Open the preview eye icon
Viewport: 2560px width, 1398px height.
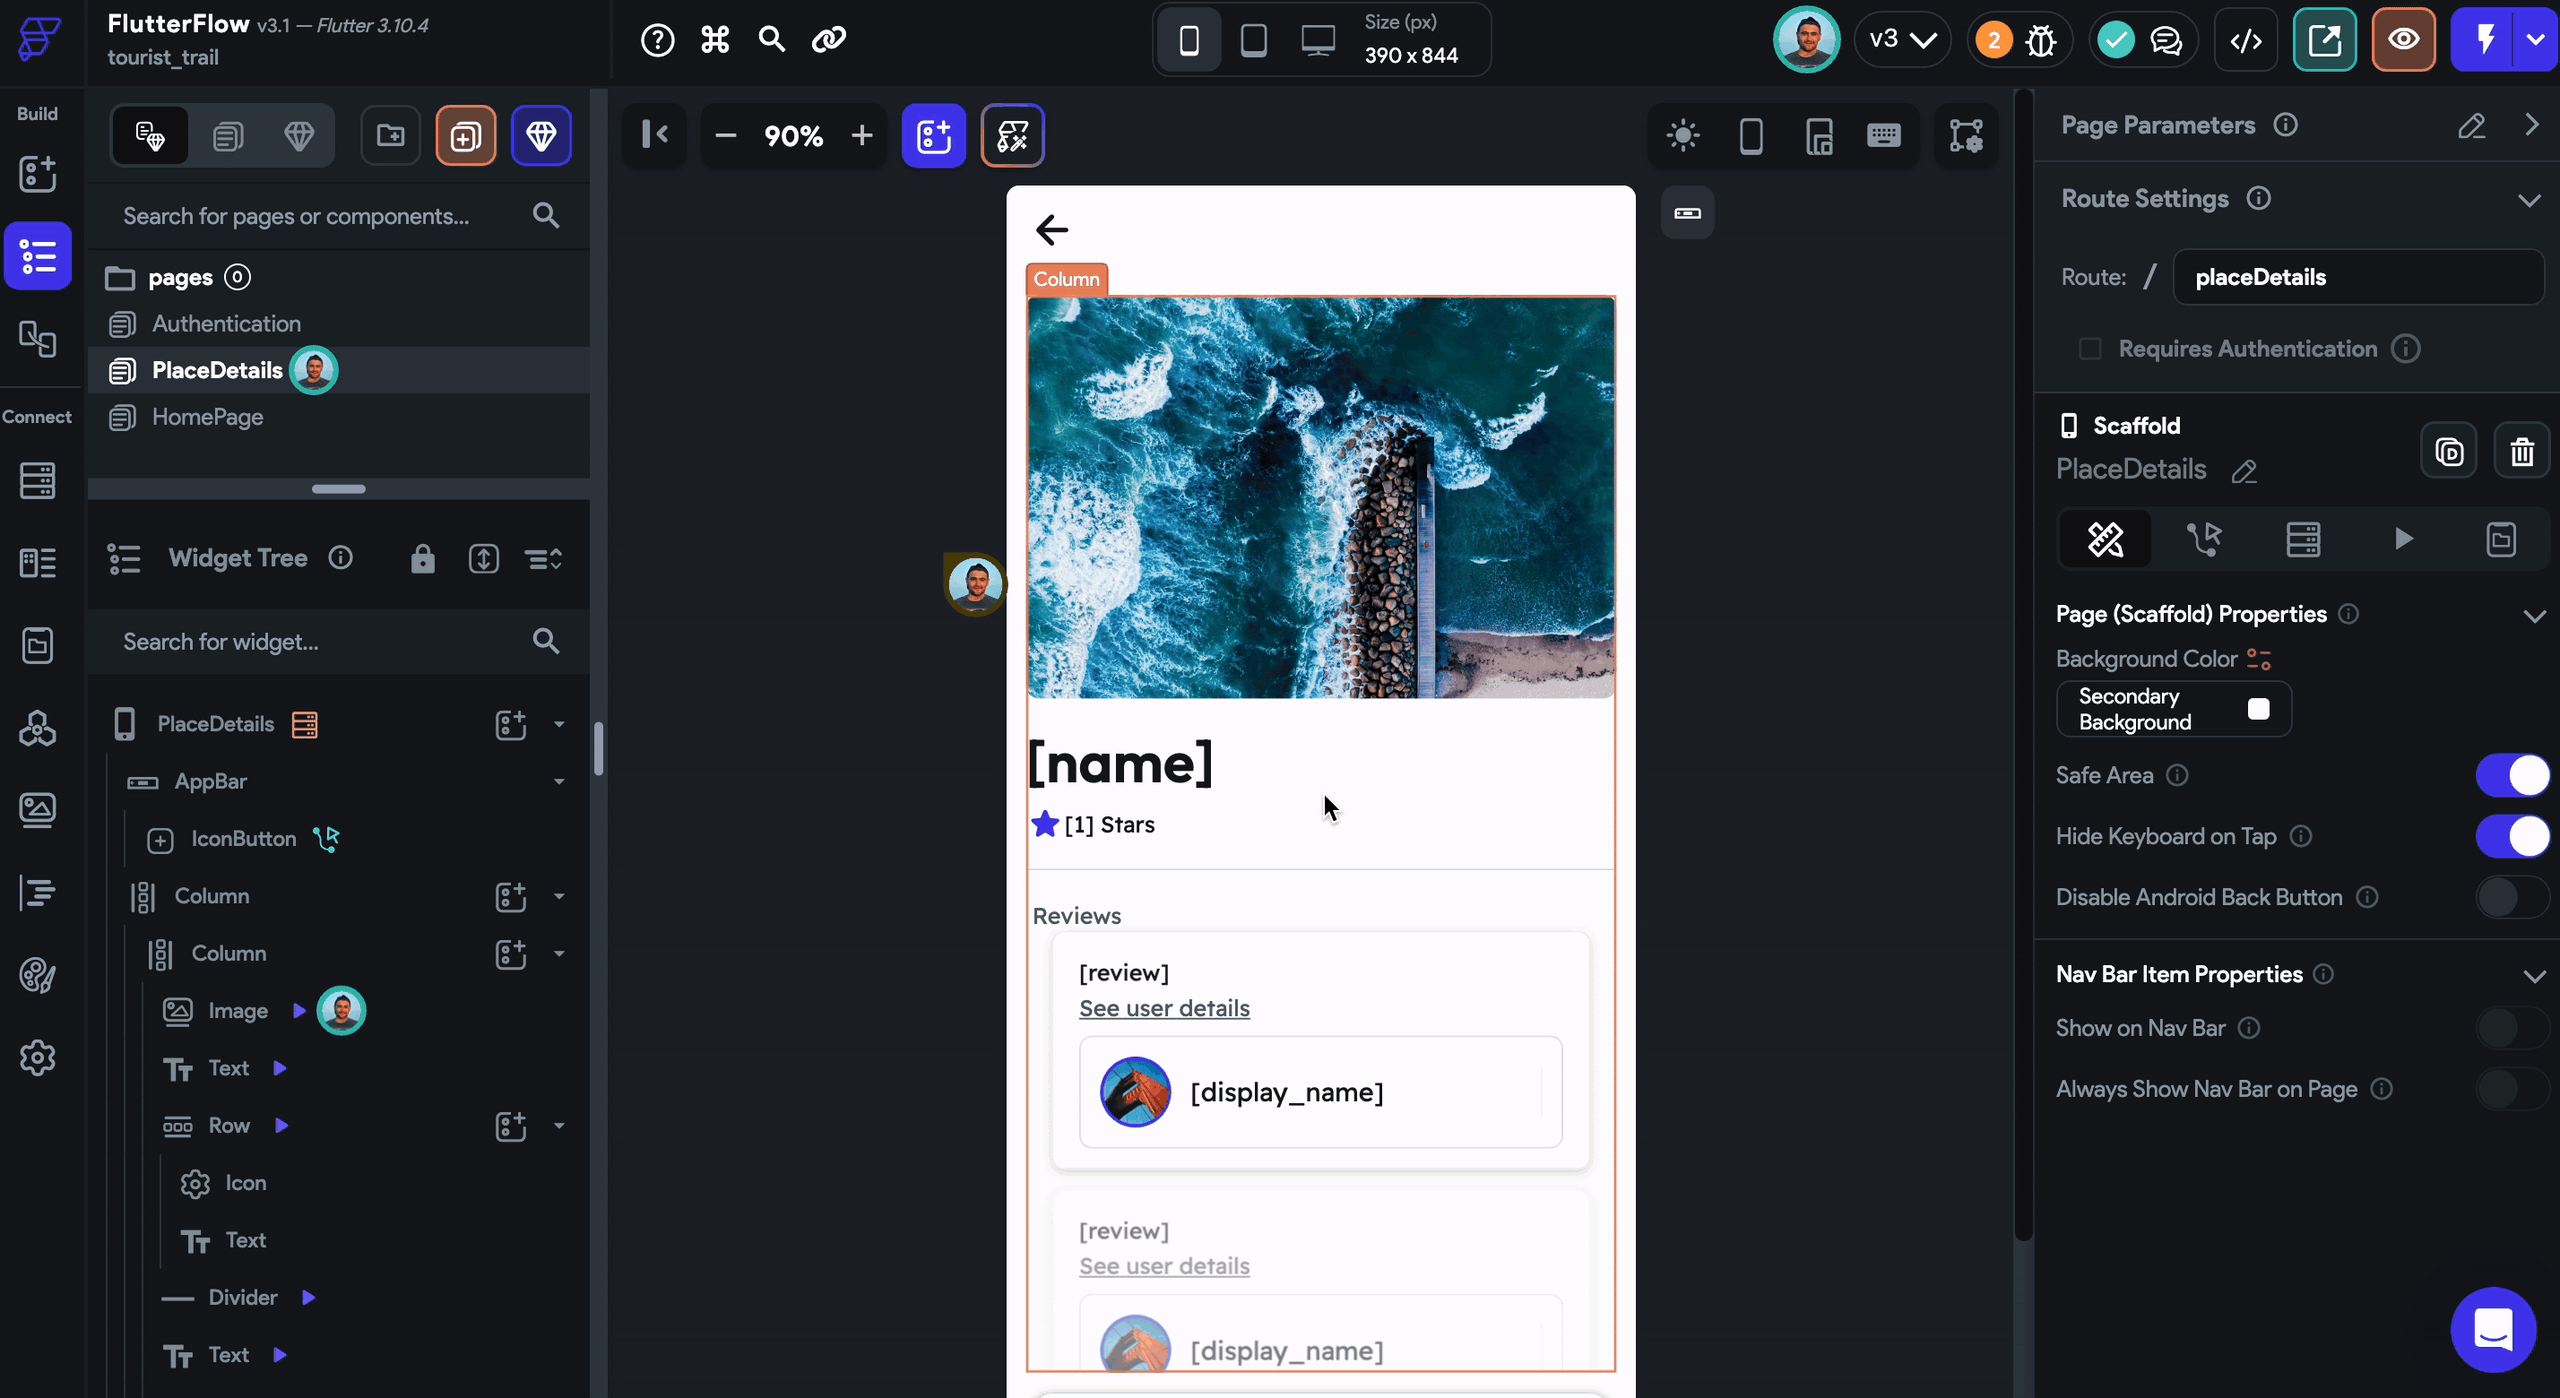2403,40
